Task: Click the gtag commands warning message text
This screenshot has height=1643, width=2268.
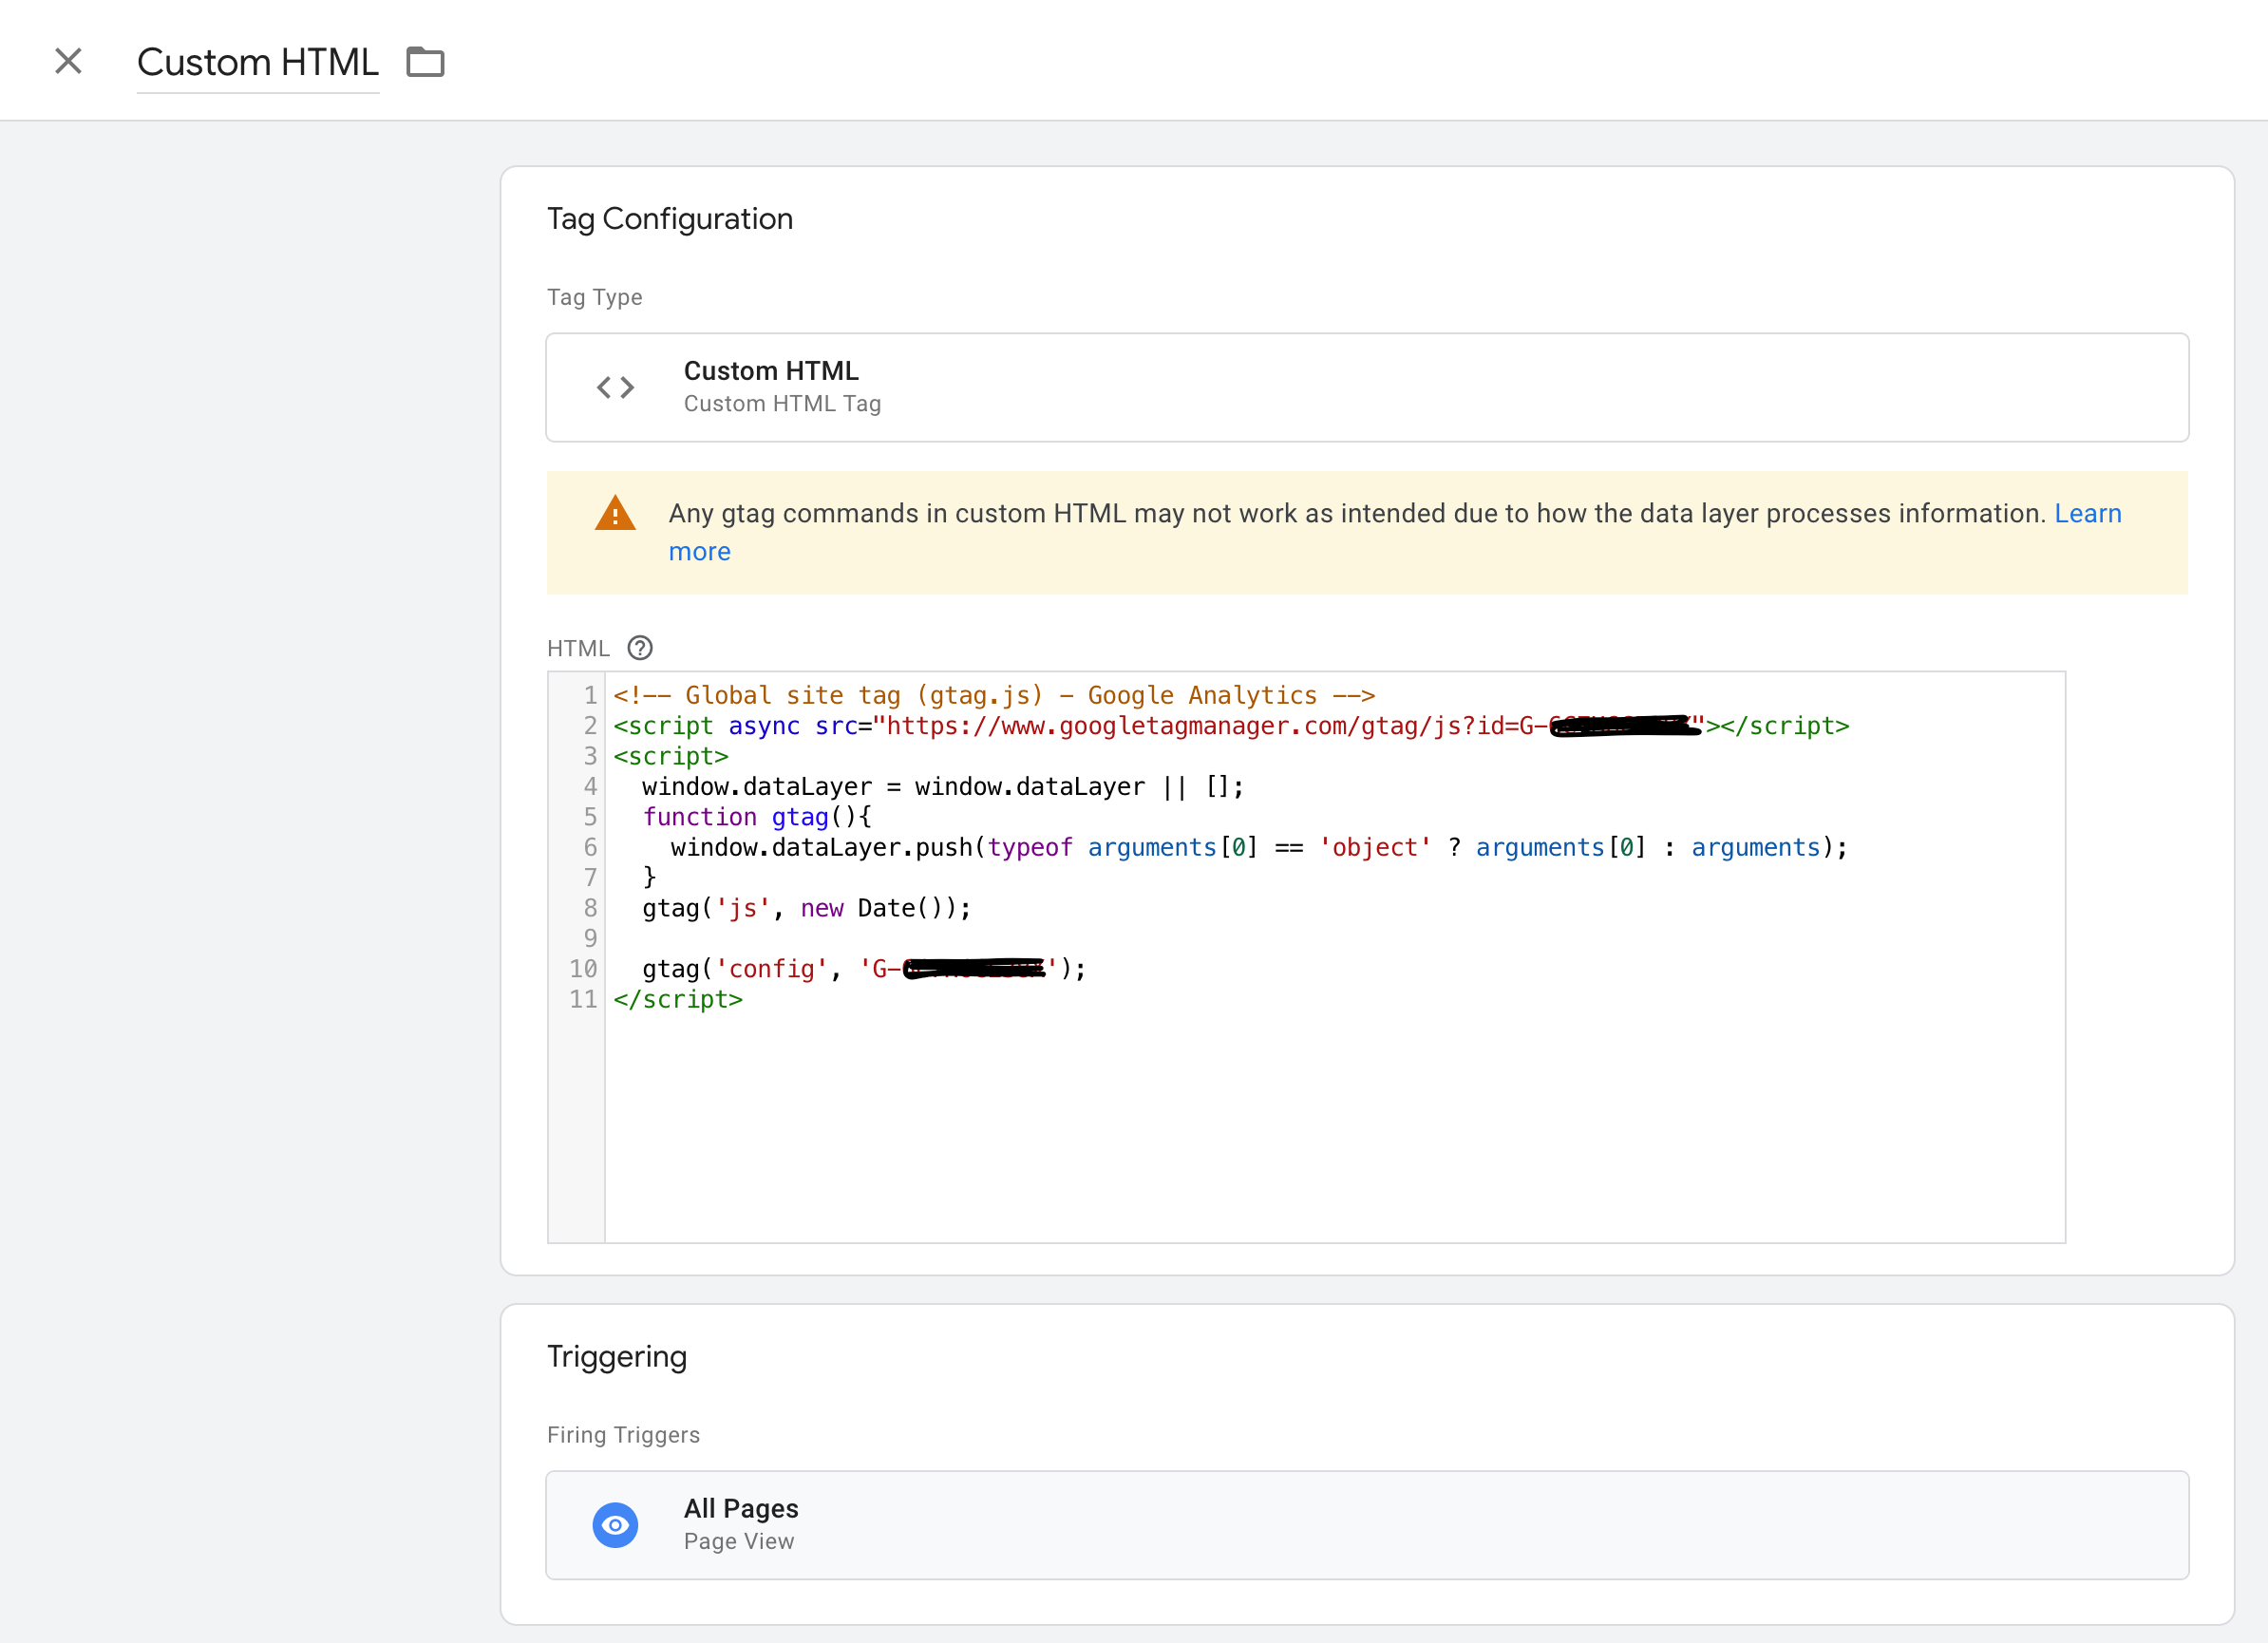Action: 1357,513
